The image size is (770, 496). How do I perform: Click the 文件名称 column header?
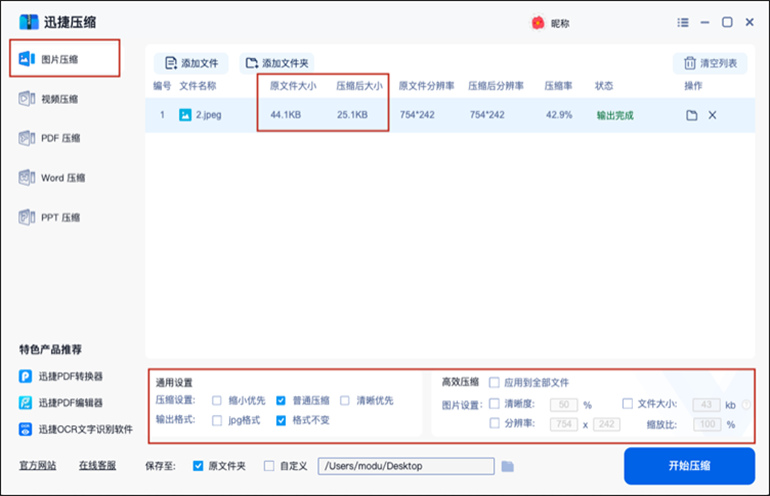pos(197,86)
